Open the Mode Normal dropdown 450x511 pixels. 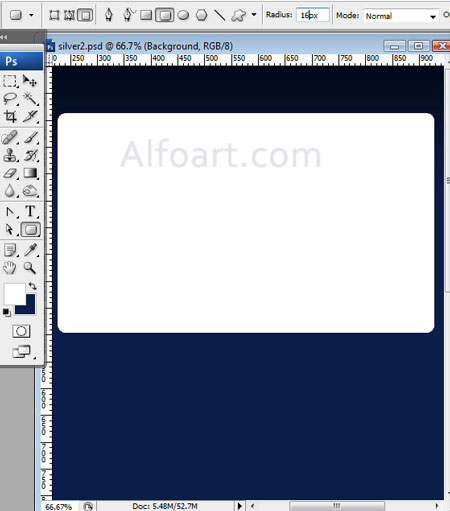coord(401,16)
